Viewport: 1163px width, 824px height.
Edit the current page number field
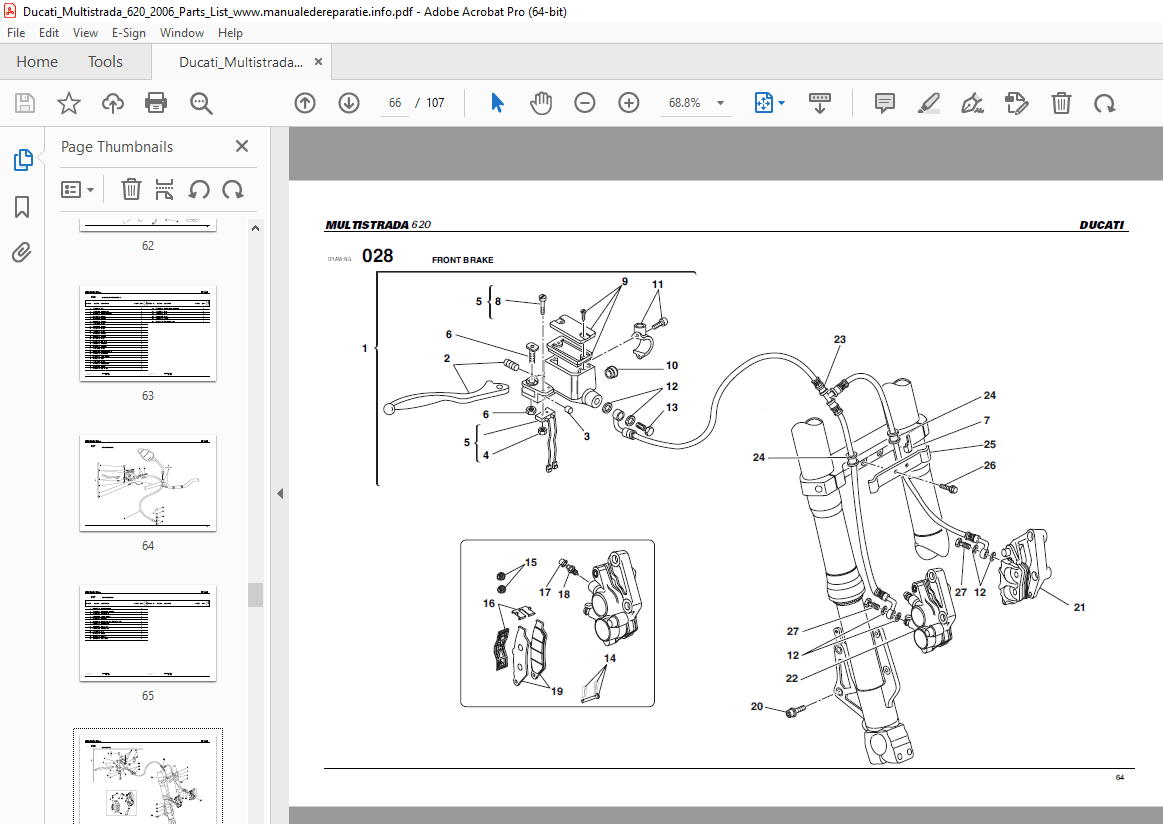(x=394, y=102)
